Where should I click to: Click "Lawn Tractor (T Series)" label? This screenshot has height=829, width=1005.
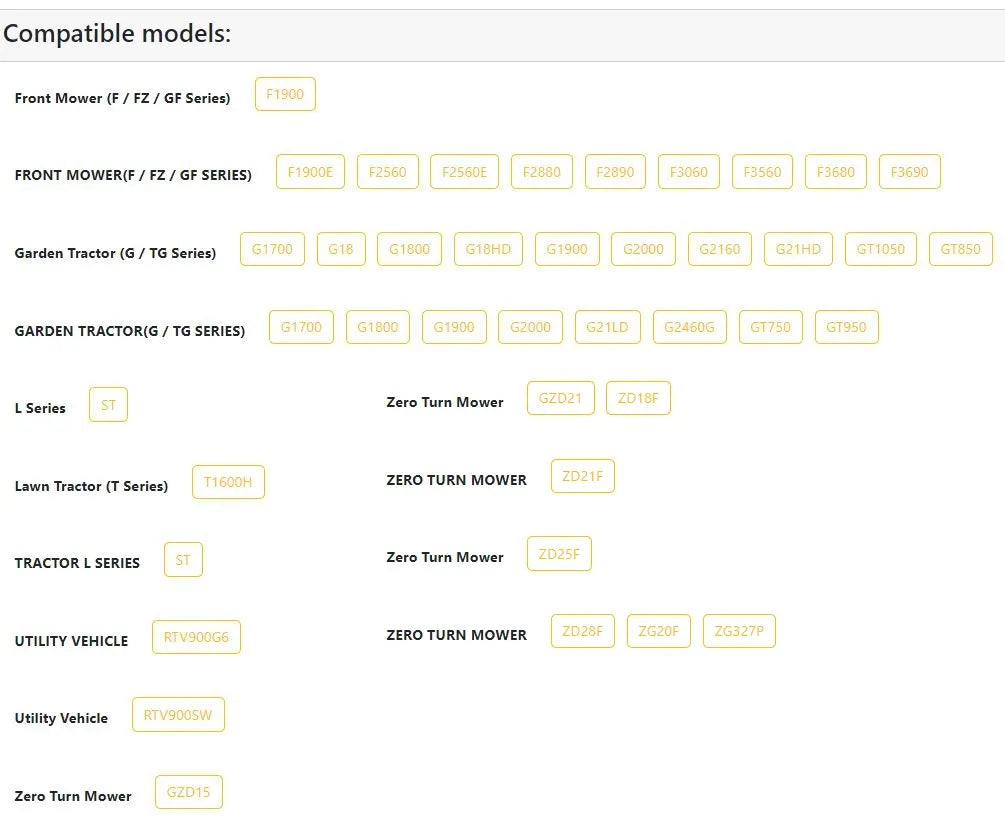click(91, 486)
